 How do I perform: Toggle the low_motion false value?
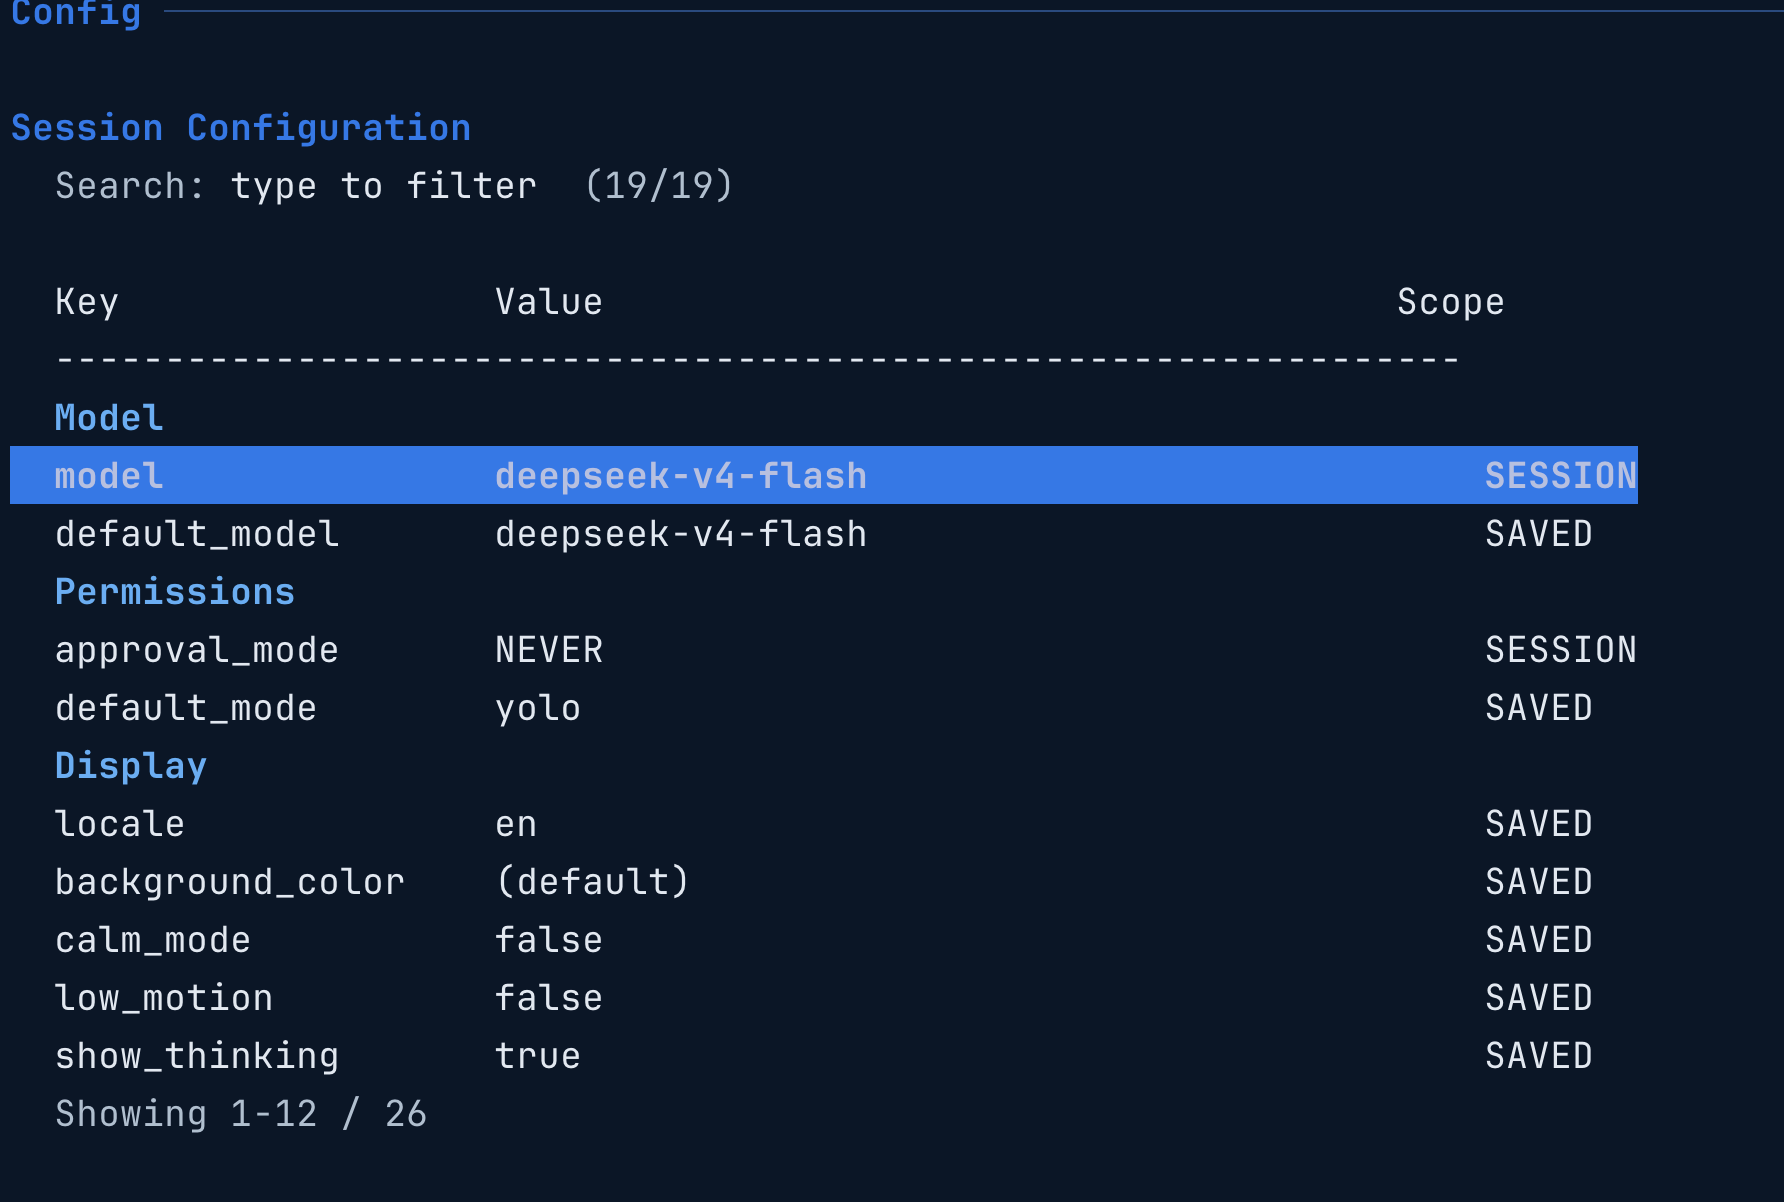pyautogui.click(x=549, y=997)
